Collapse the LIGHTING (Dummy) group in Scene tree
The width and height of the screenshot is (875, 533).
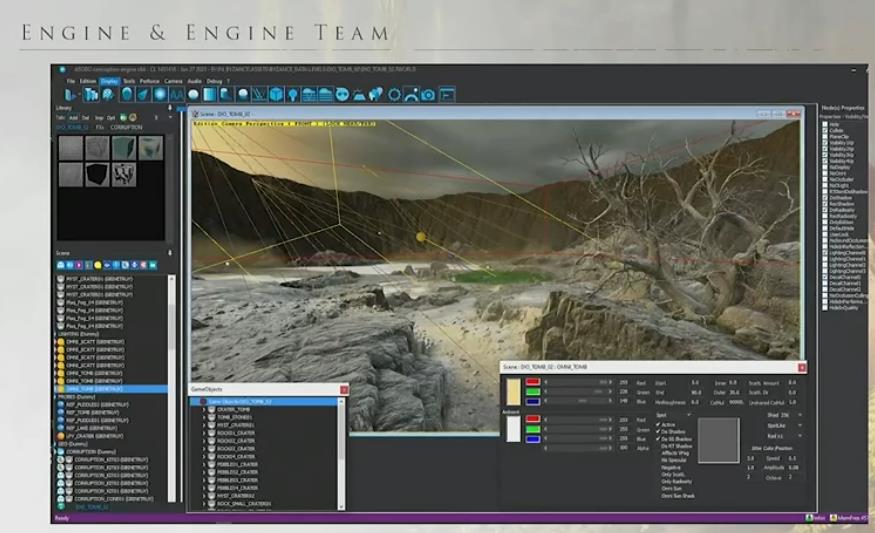click(55, 334)
